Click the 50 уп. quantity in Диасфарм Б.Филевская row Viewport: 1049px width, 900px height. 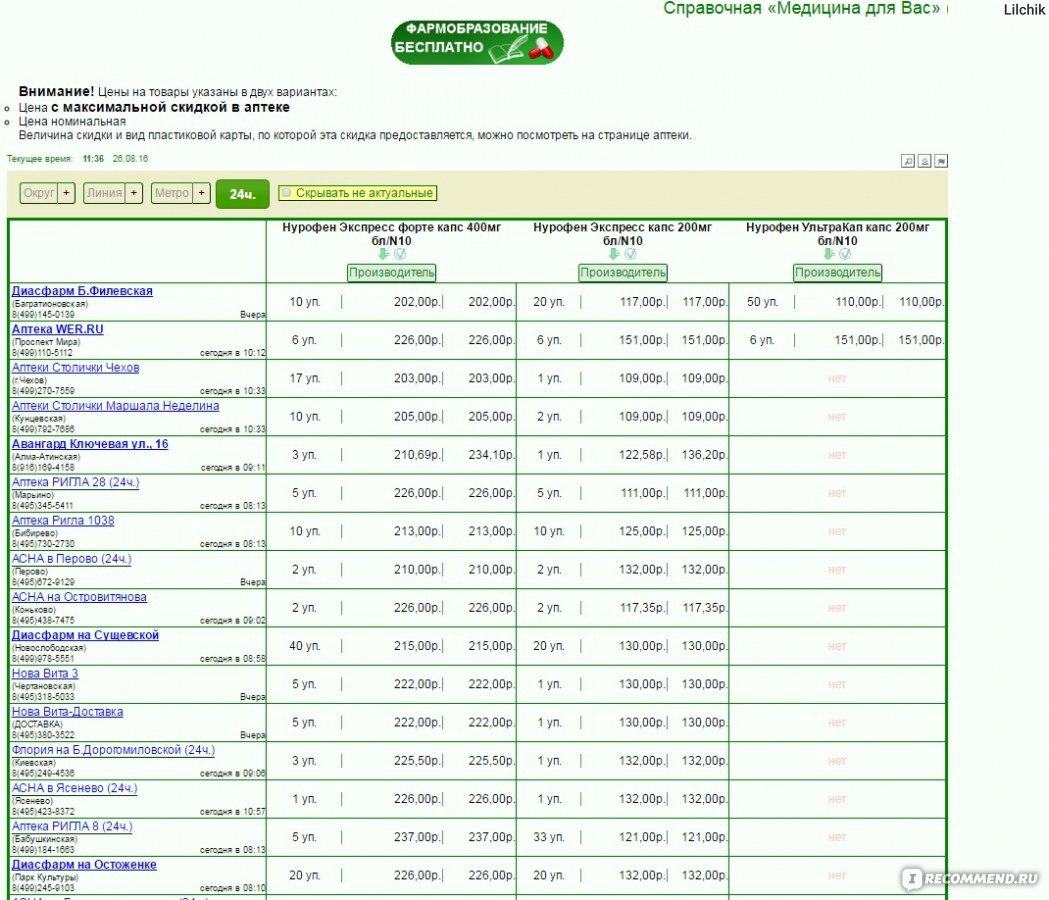click(763, 302)
